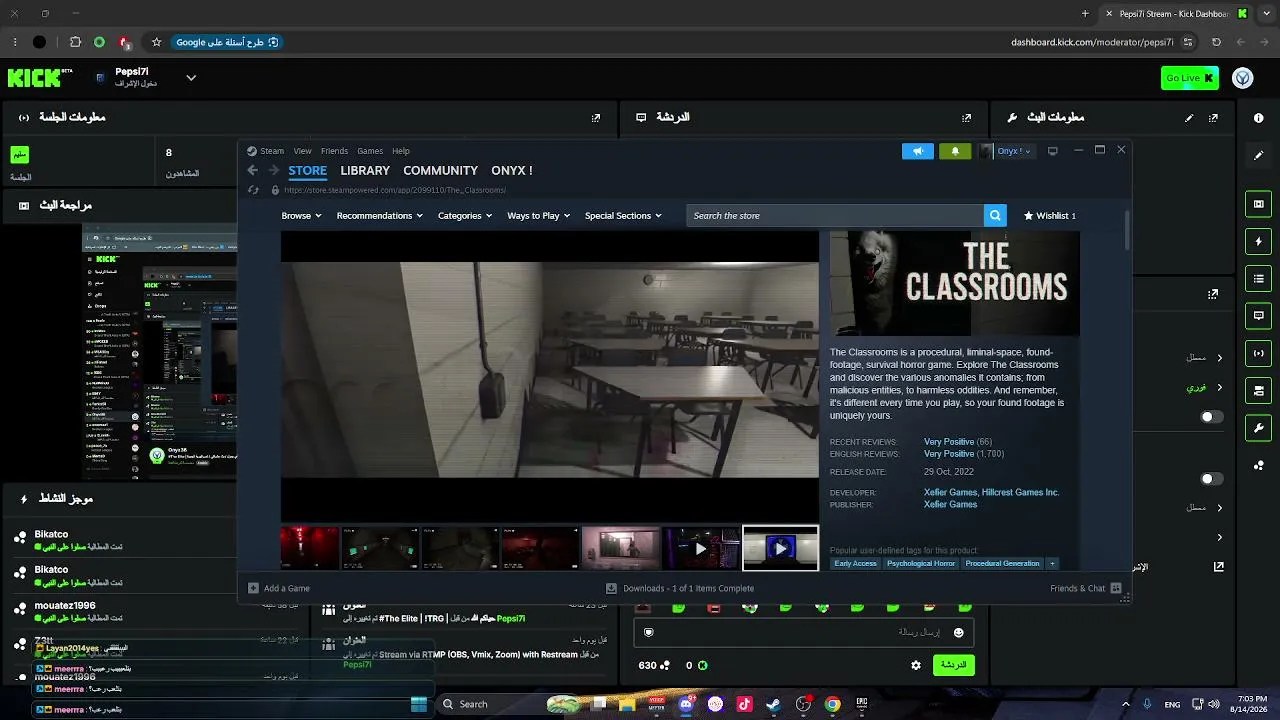The height and width of the screenshot is (720, 1280).
Task: Open the Recommendations dropdown
Action: tap(380, 216)
